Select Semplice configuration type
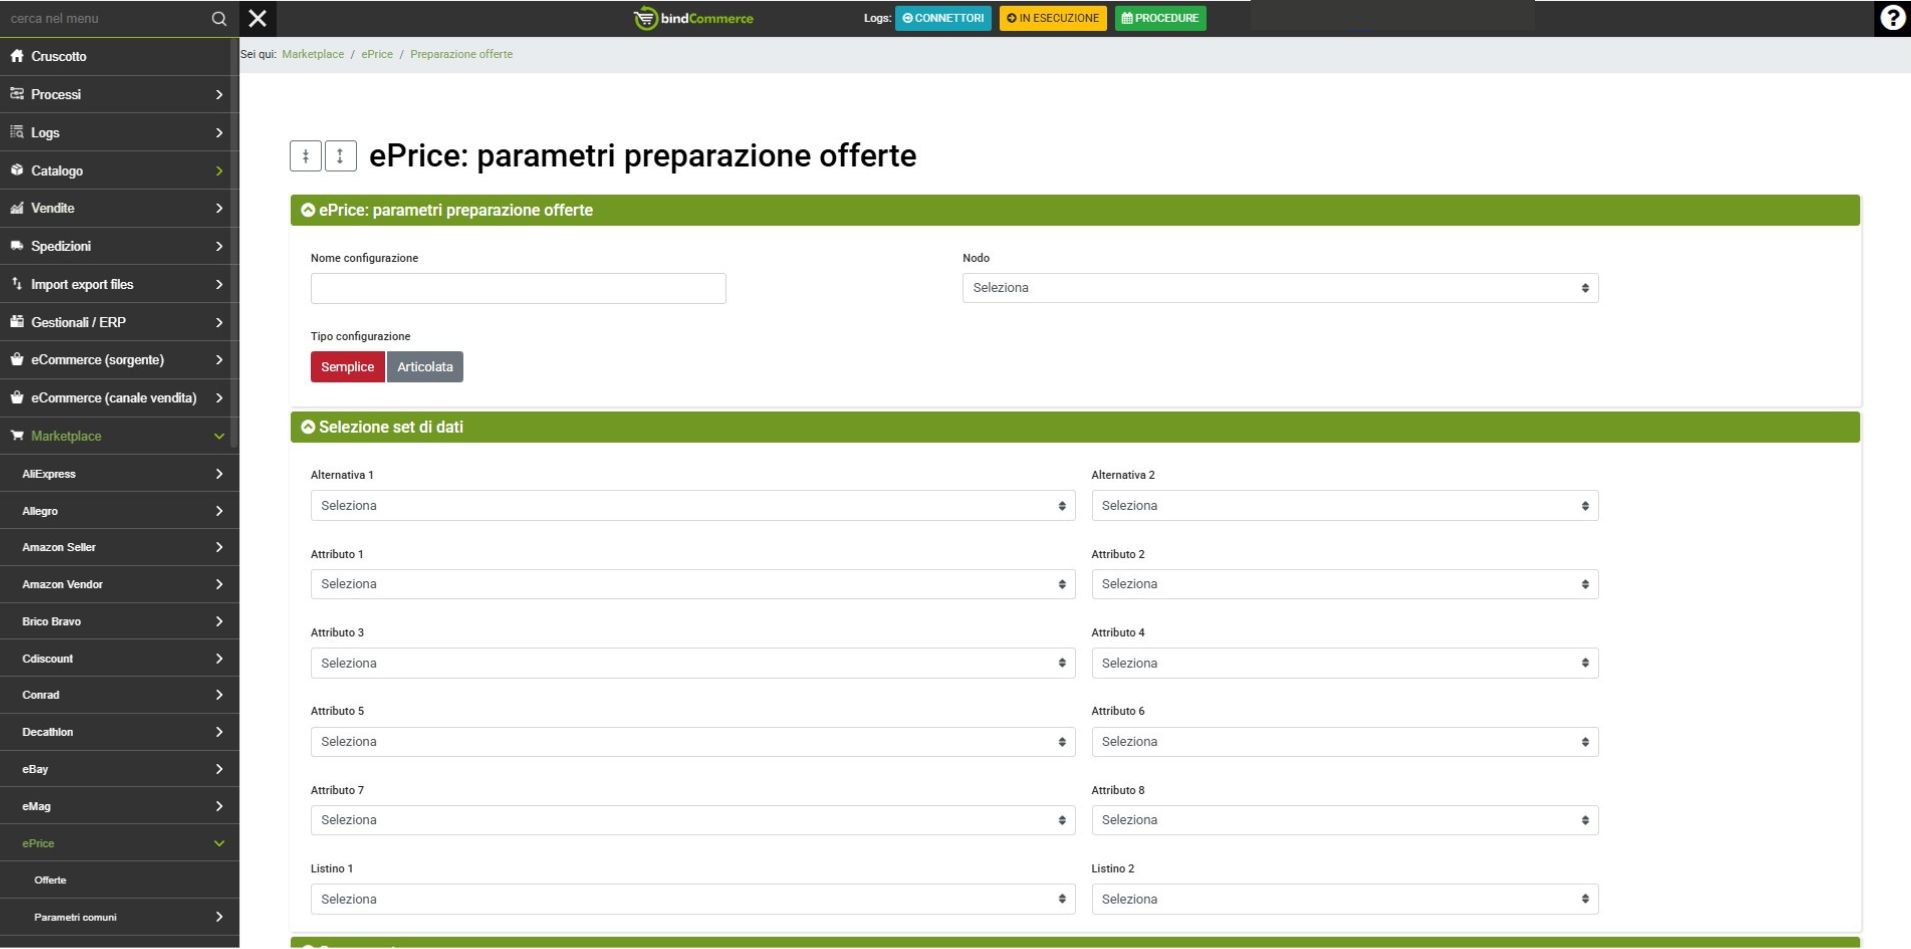1911x949 pixels. pos(347,367)
